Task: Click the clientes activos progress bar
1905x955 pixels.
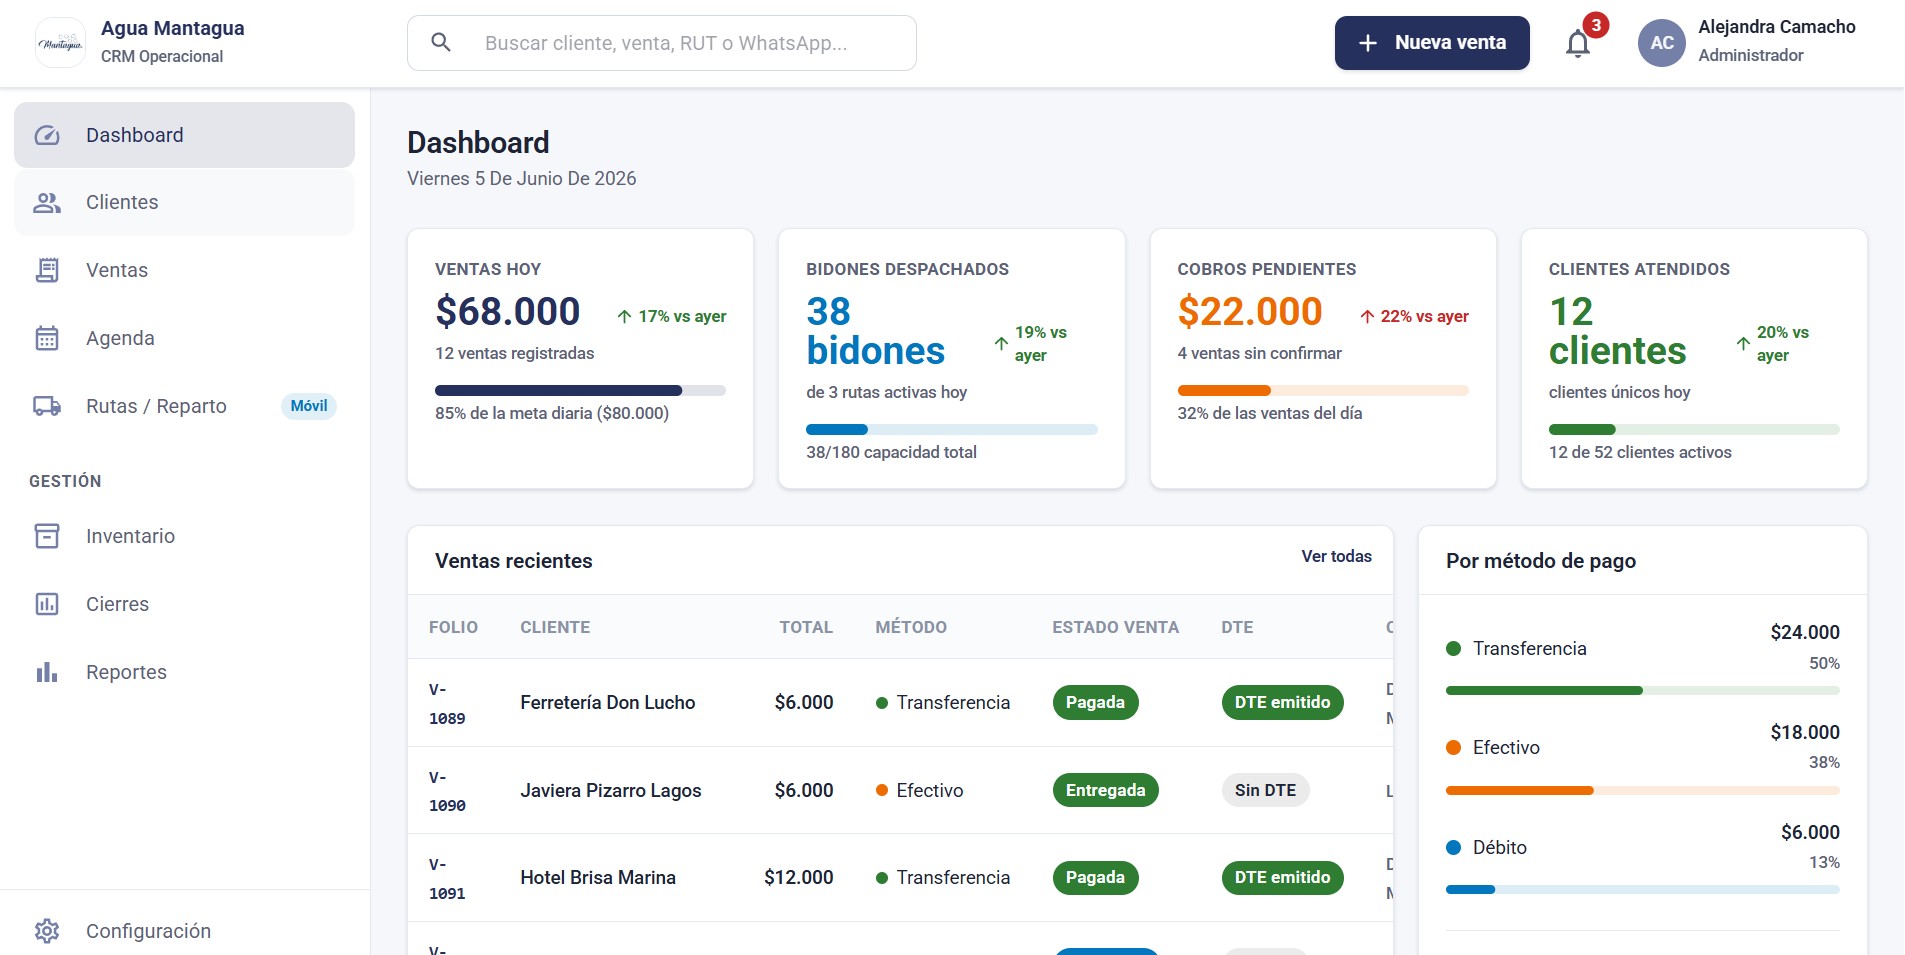Action: pos(1694,429)
